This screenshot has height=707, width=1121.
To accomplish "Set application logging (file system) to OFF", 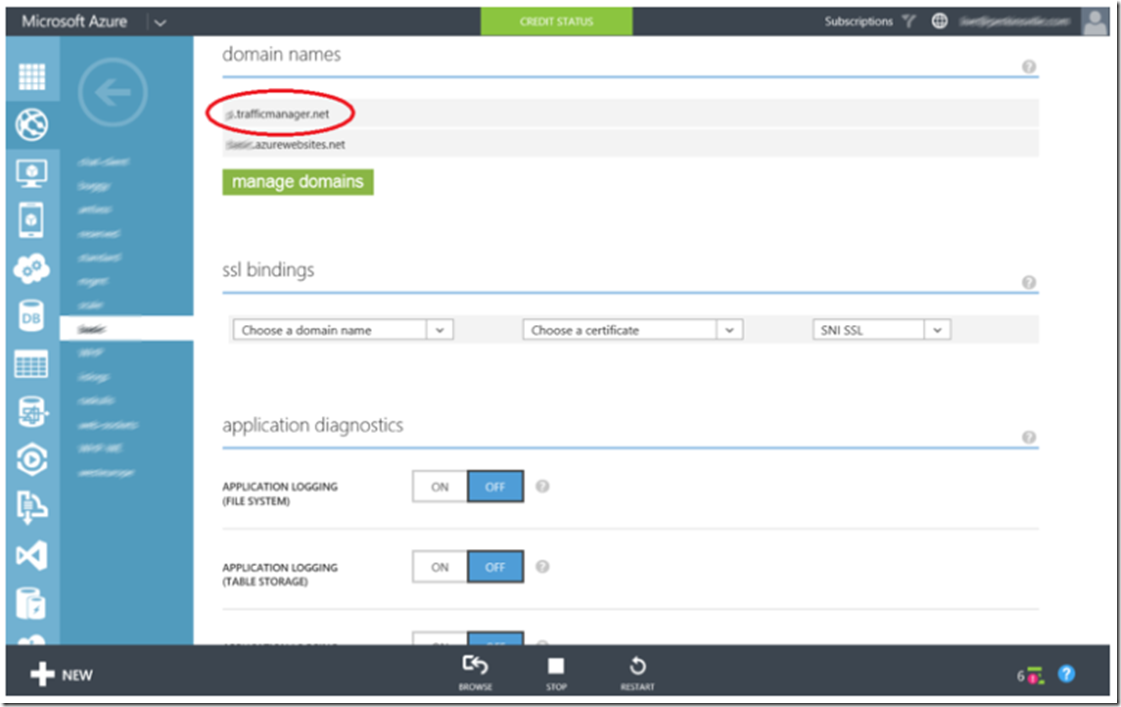I will pos(495,487).
